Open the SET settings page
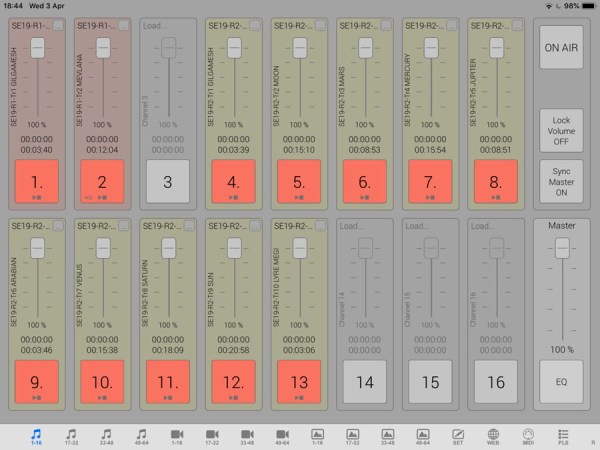The height and width of the screenshot is (450, 600). pos(458,436)
